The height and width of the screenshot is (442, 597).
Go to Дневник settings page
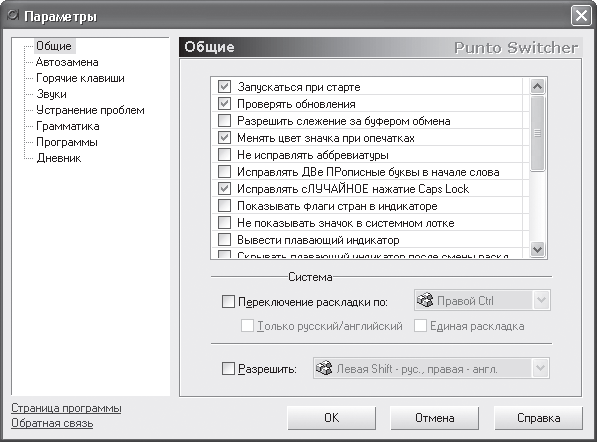click(59, 158)
